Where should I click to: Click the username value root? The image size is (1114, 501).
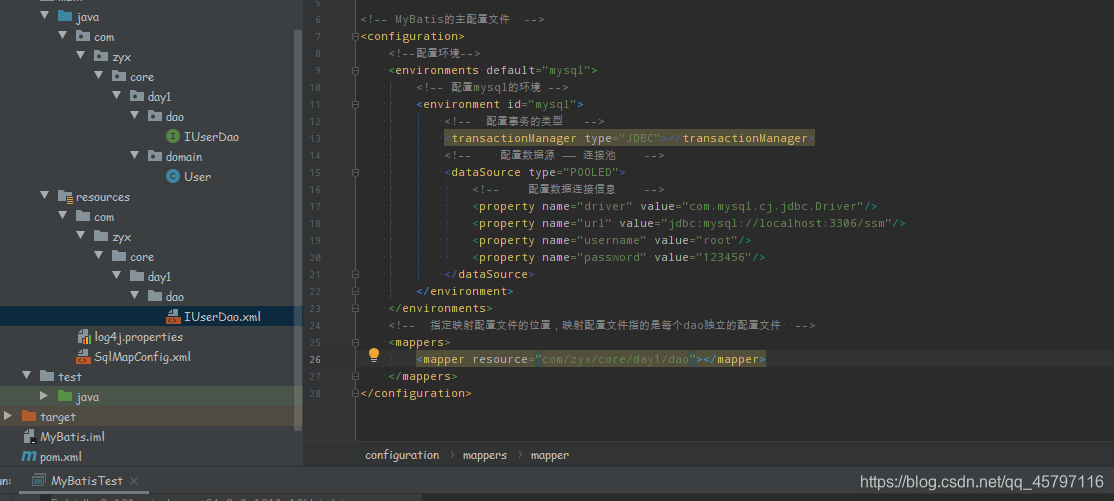pos(717,240)
